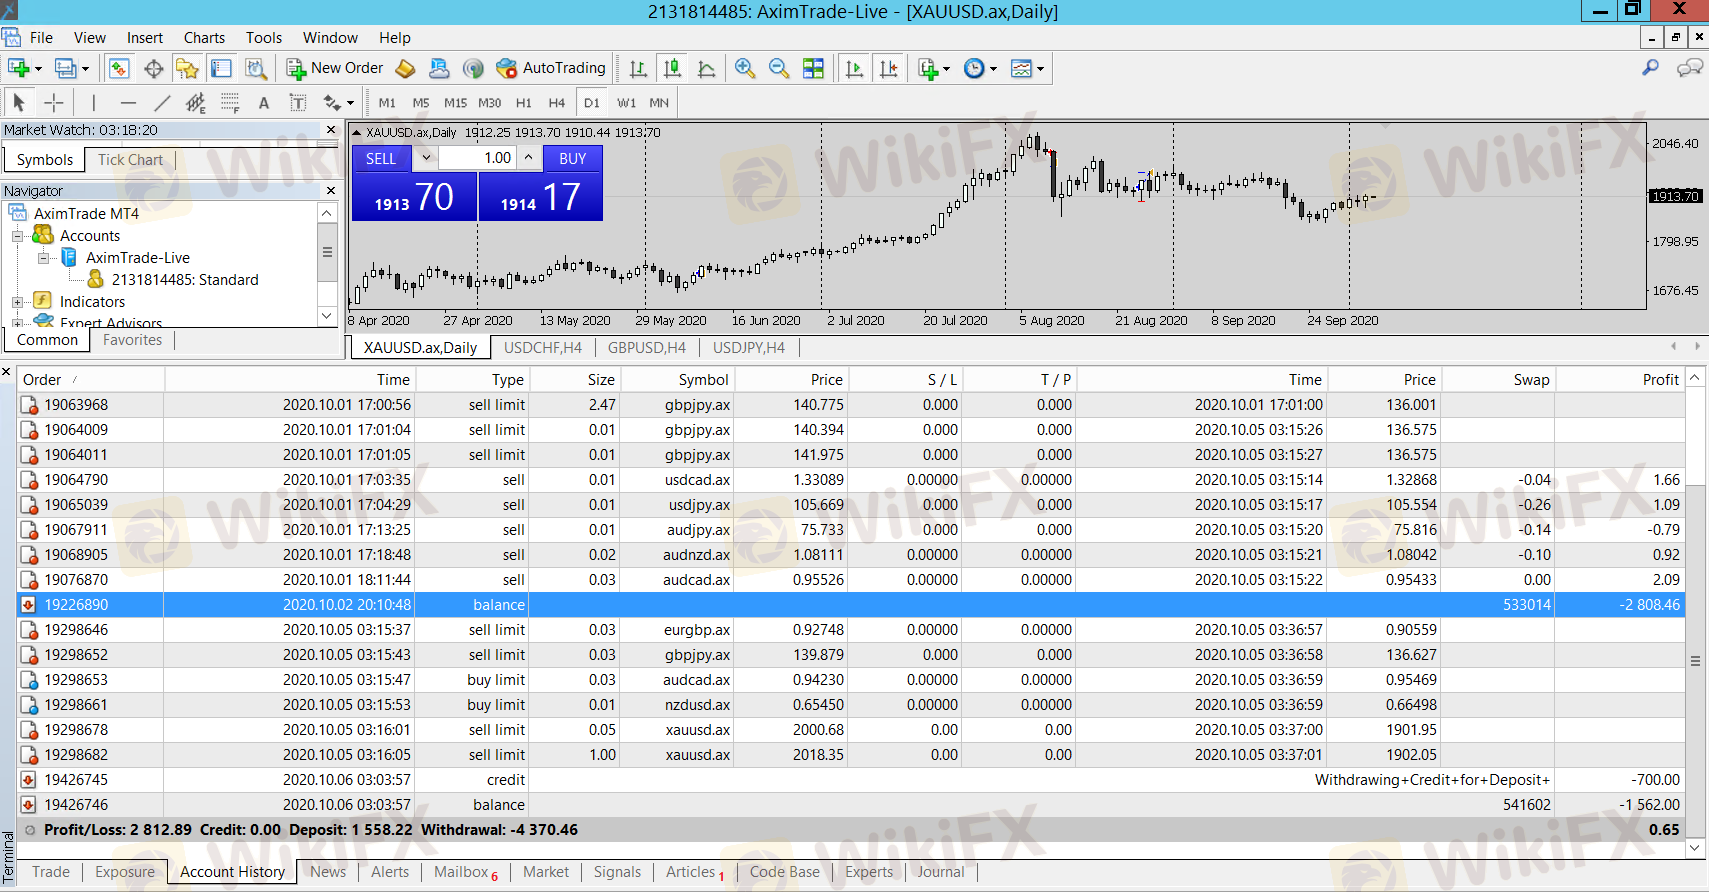Click the zoom out magnifier icon
1709x892 pixels.
tap(778, 68)
